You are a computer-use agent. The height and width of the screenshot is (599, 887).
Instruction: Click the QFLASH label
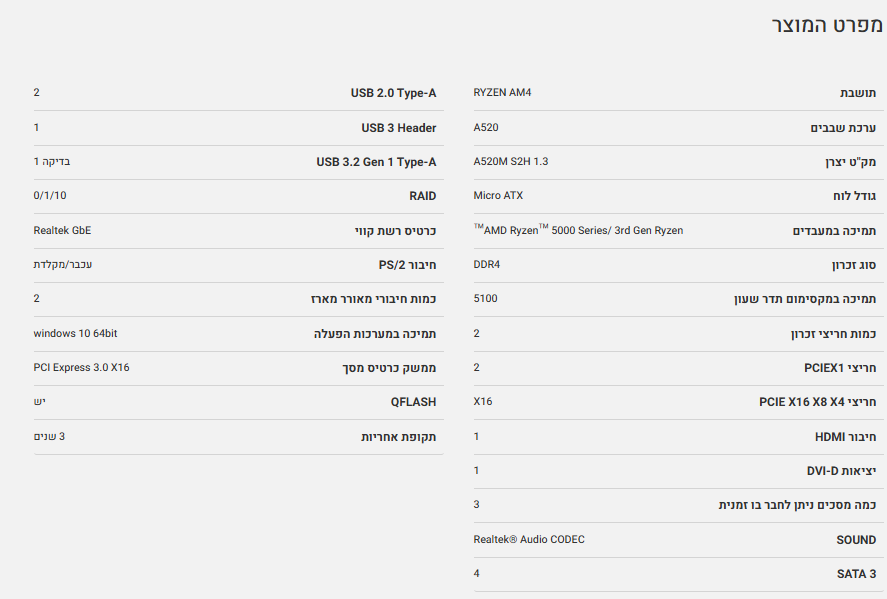click(x=413, y=402)
